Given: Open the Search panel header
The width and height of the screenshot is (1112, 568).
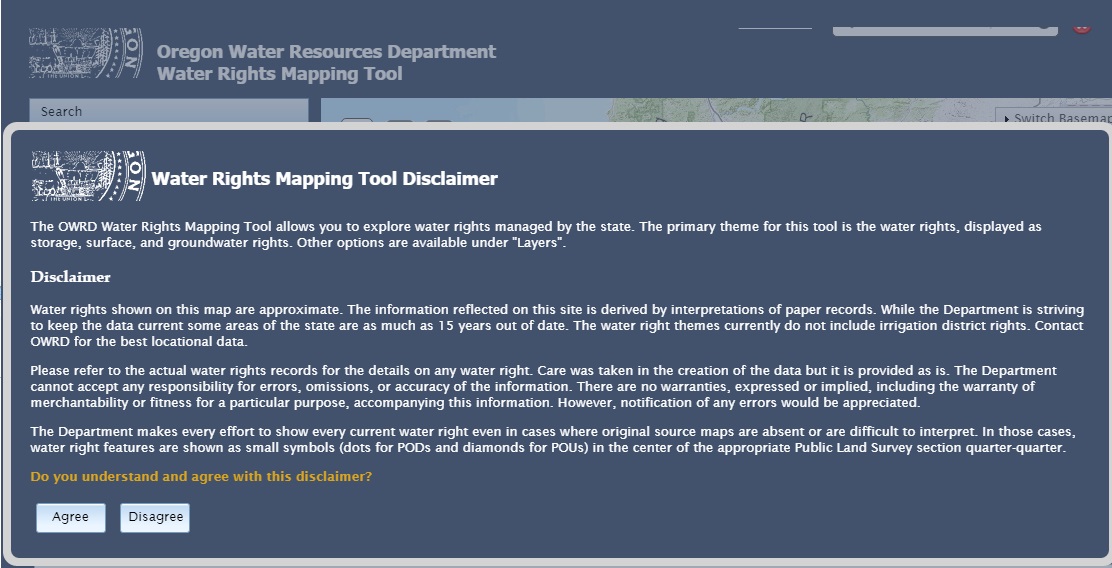Looking at the screenshot, I should pyautogui.click(x=169, y=111).
